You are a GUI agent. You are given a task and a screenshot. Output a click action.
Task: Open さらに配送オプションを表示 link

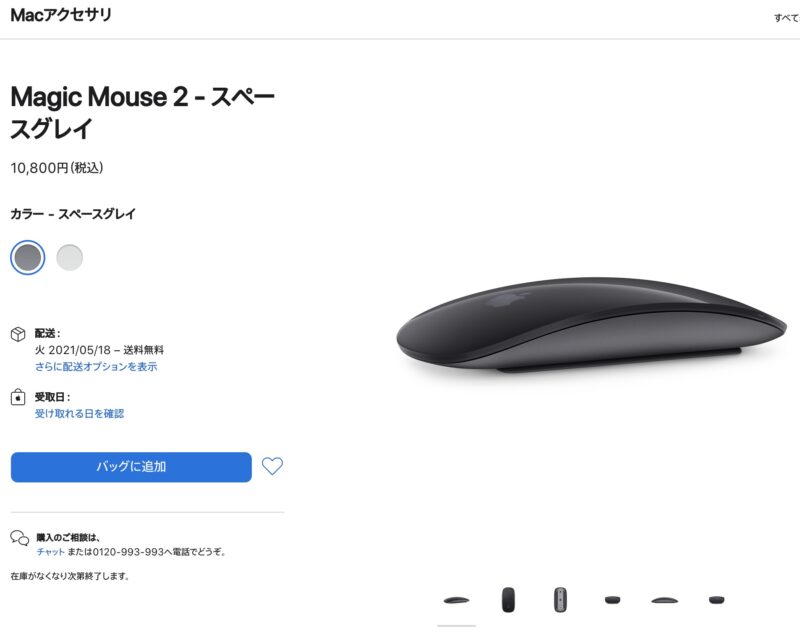[96, 366]
